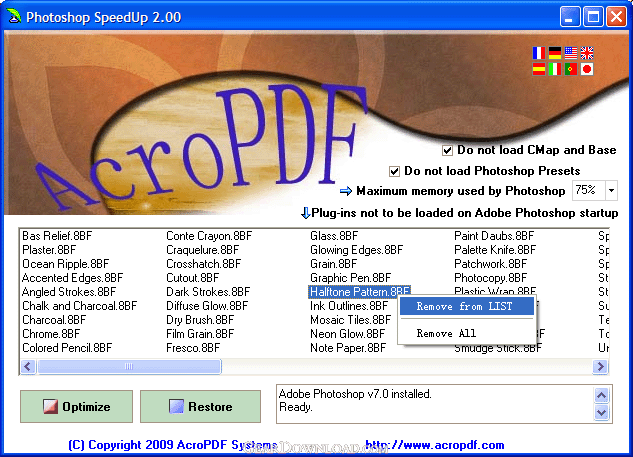Minimize the Photoshop SpeedUp window
The height and width of the screenshot is (457, 633).
tap(570, 17)
